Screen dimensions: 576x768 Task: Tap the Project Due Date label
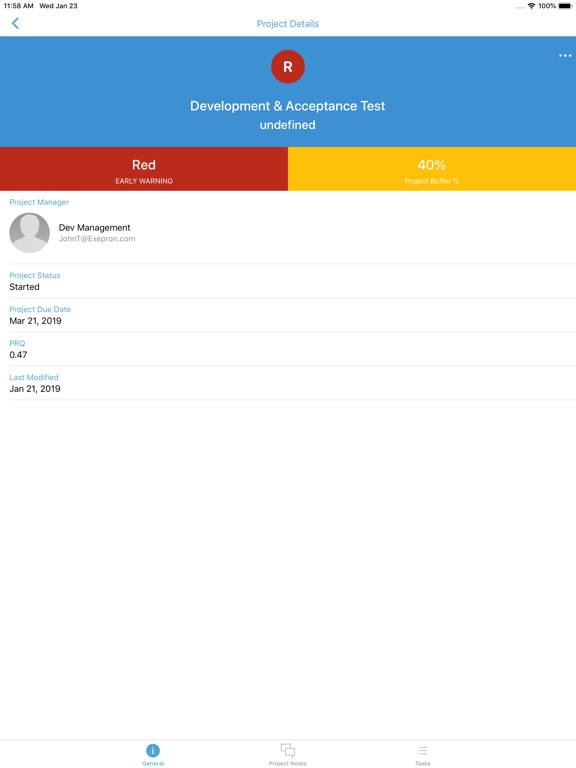click(40, 310)
